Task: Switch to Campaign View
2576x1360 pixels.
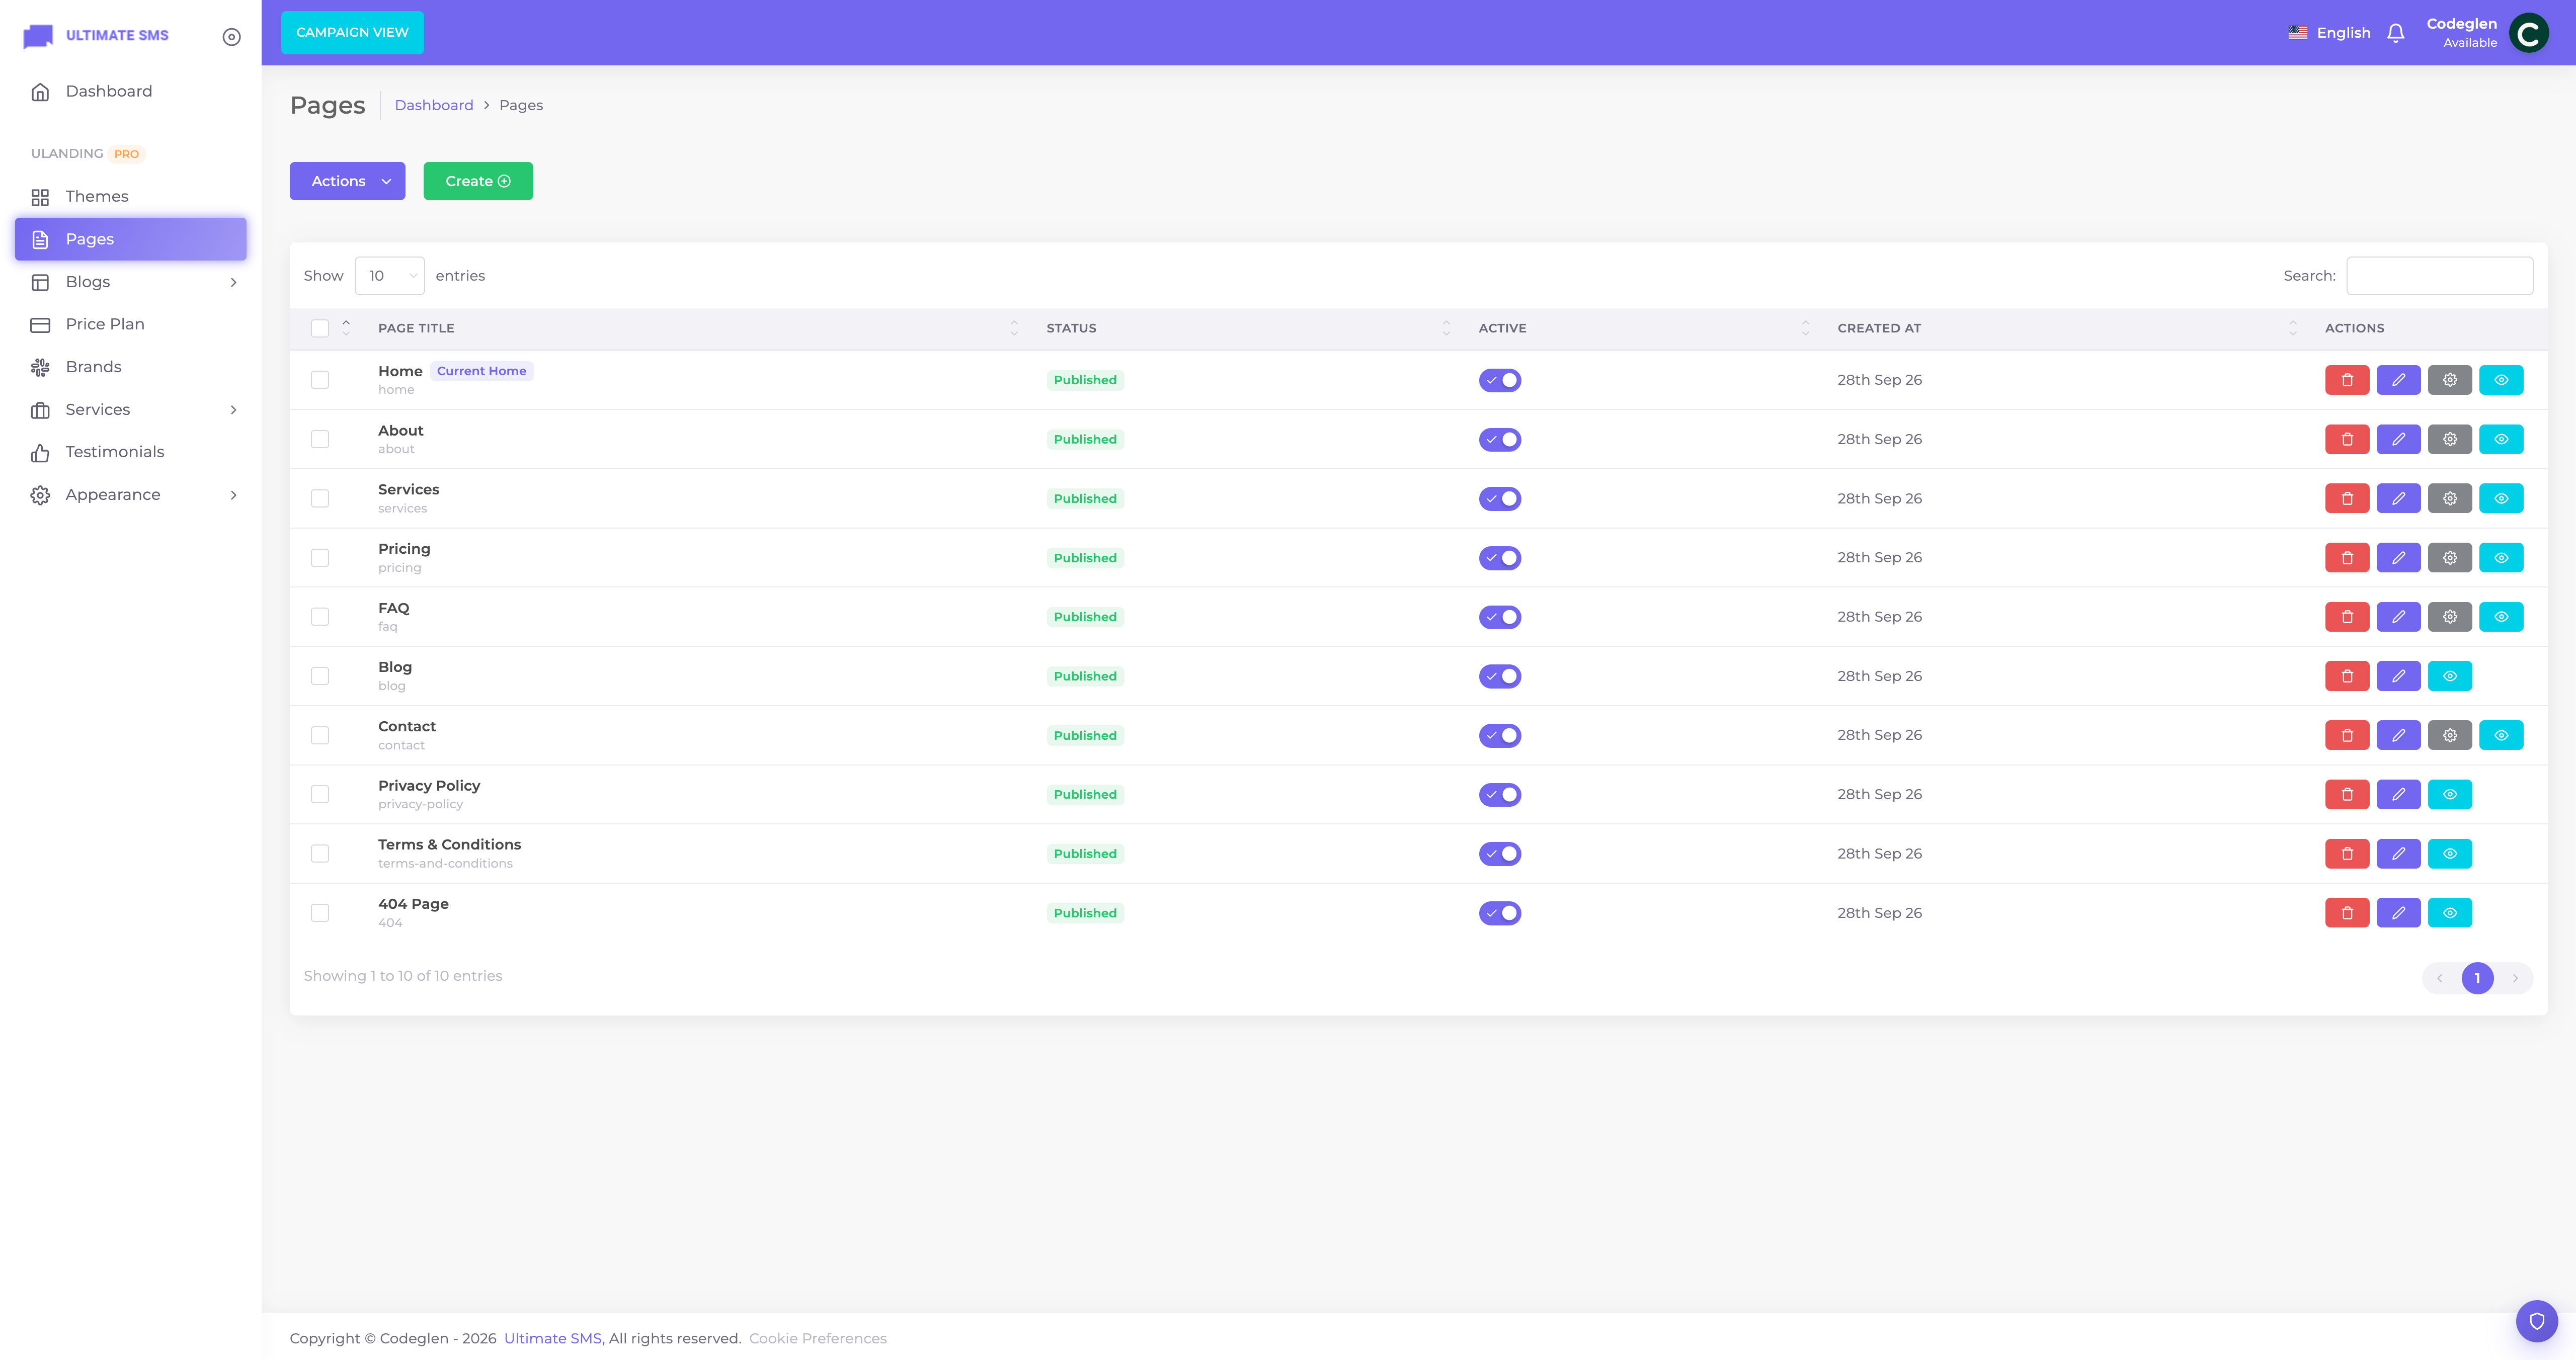Action: [x=352, y=33]
